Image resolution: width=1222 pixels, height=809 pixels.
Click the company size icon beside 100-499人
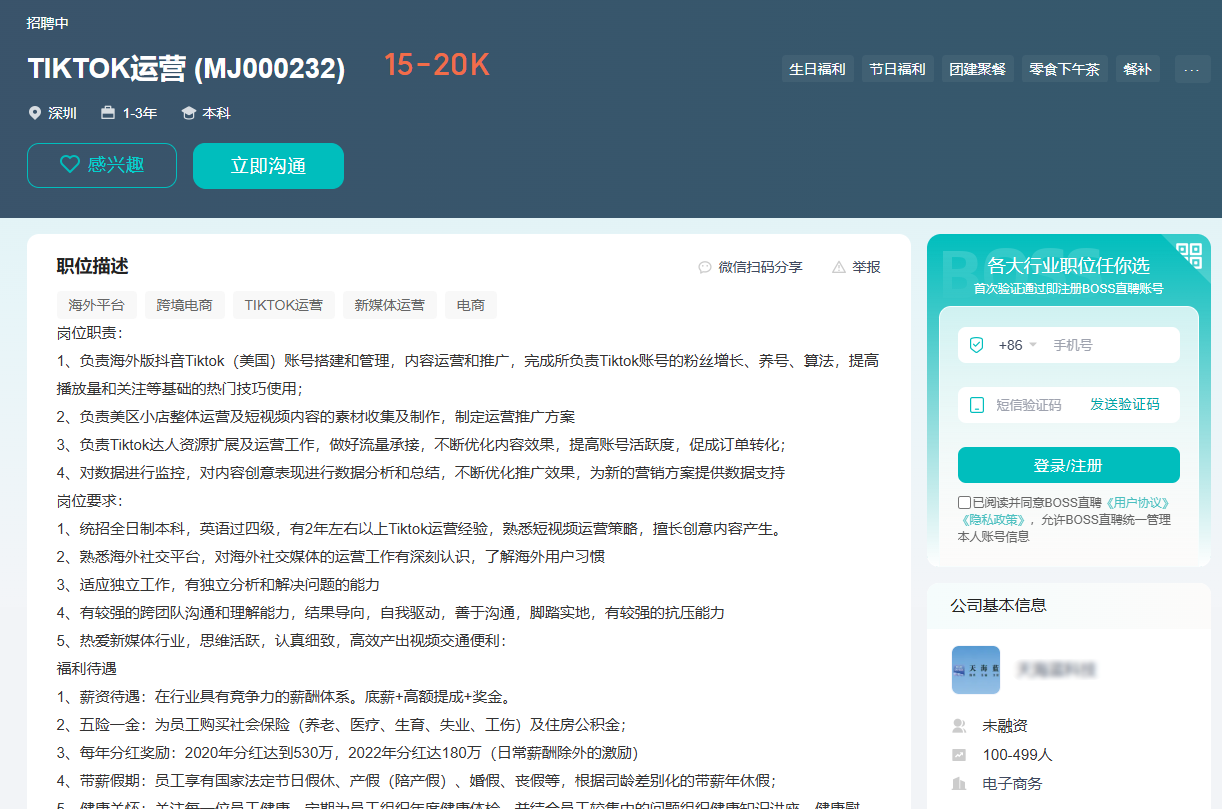click(x=960, y=755)
